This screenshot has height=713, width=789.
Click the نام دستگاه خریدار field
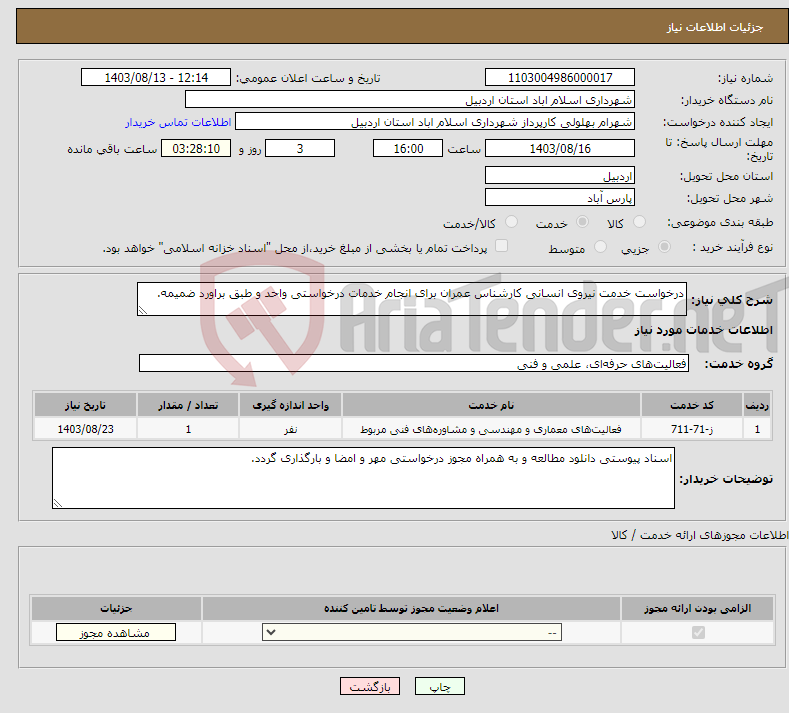410,100
